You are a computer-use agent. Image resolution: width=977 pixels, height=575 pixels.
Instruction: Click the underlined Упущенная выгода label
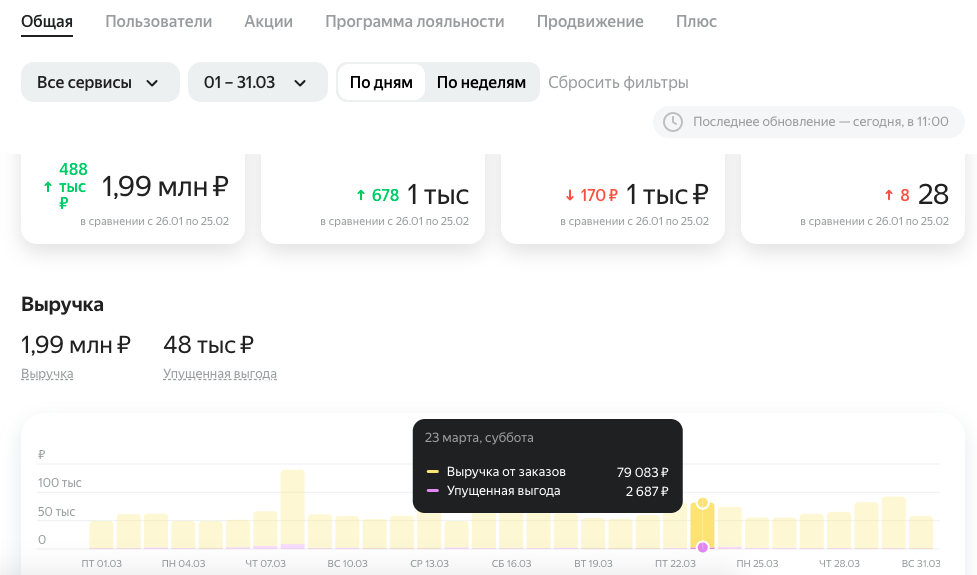(220, 374)
